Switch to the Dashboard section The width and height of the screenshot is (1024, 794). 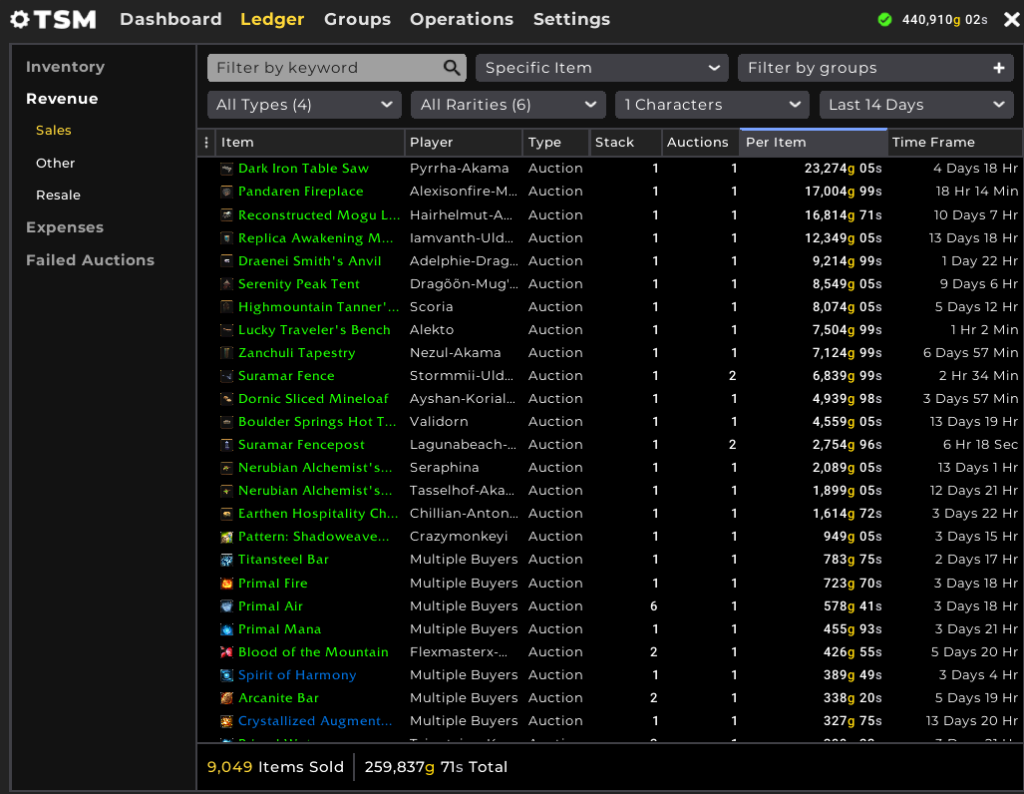(170, 19)
